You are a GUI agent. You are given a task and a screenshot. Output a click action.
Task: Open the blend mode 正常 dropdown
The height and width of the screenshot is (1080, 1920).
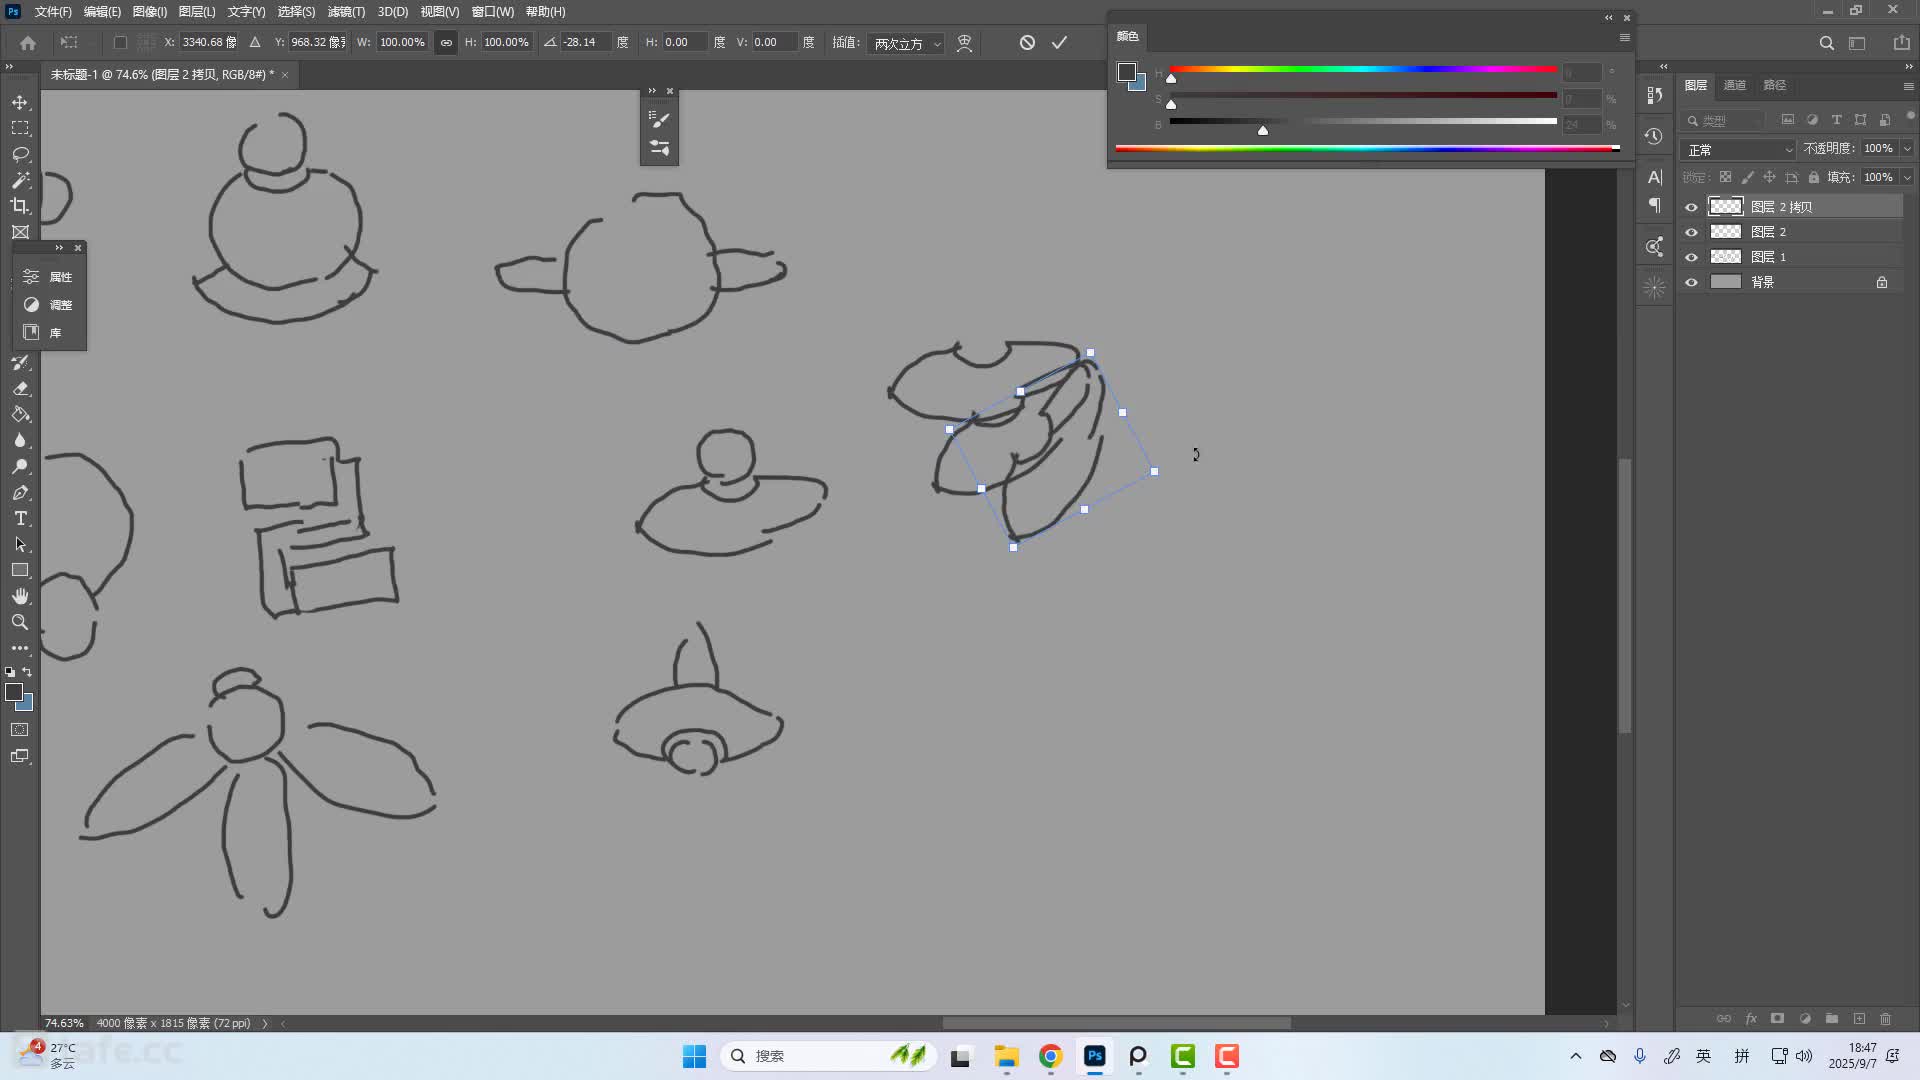point(1740,149)
